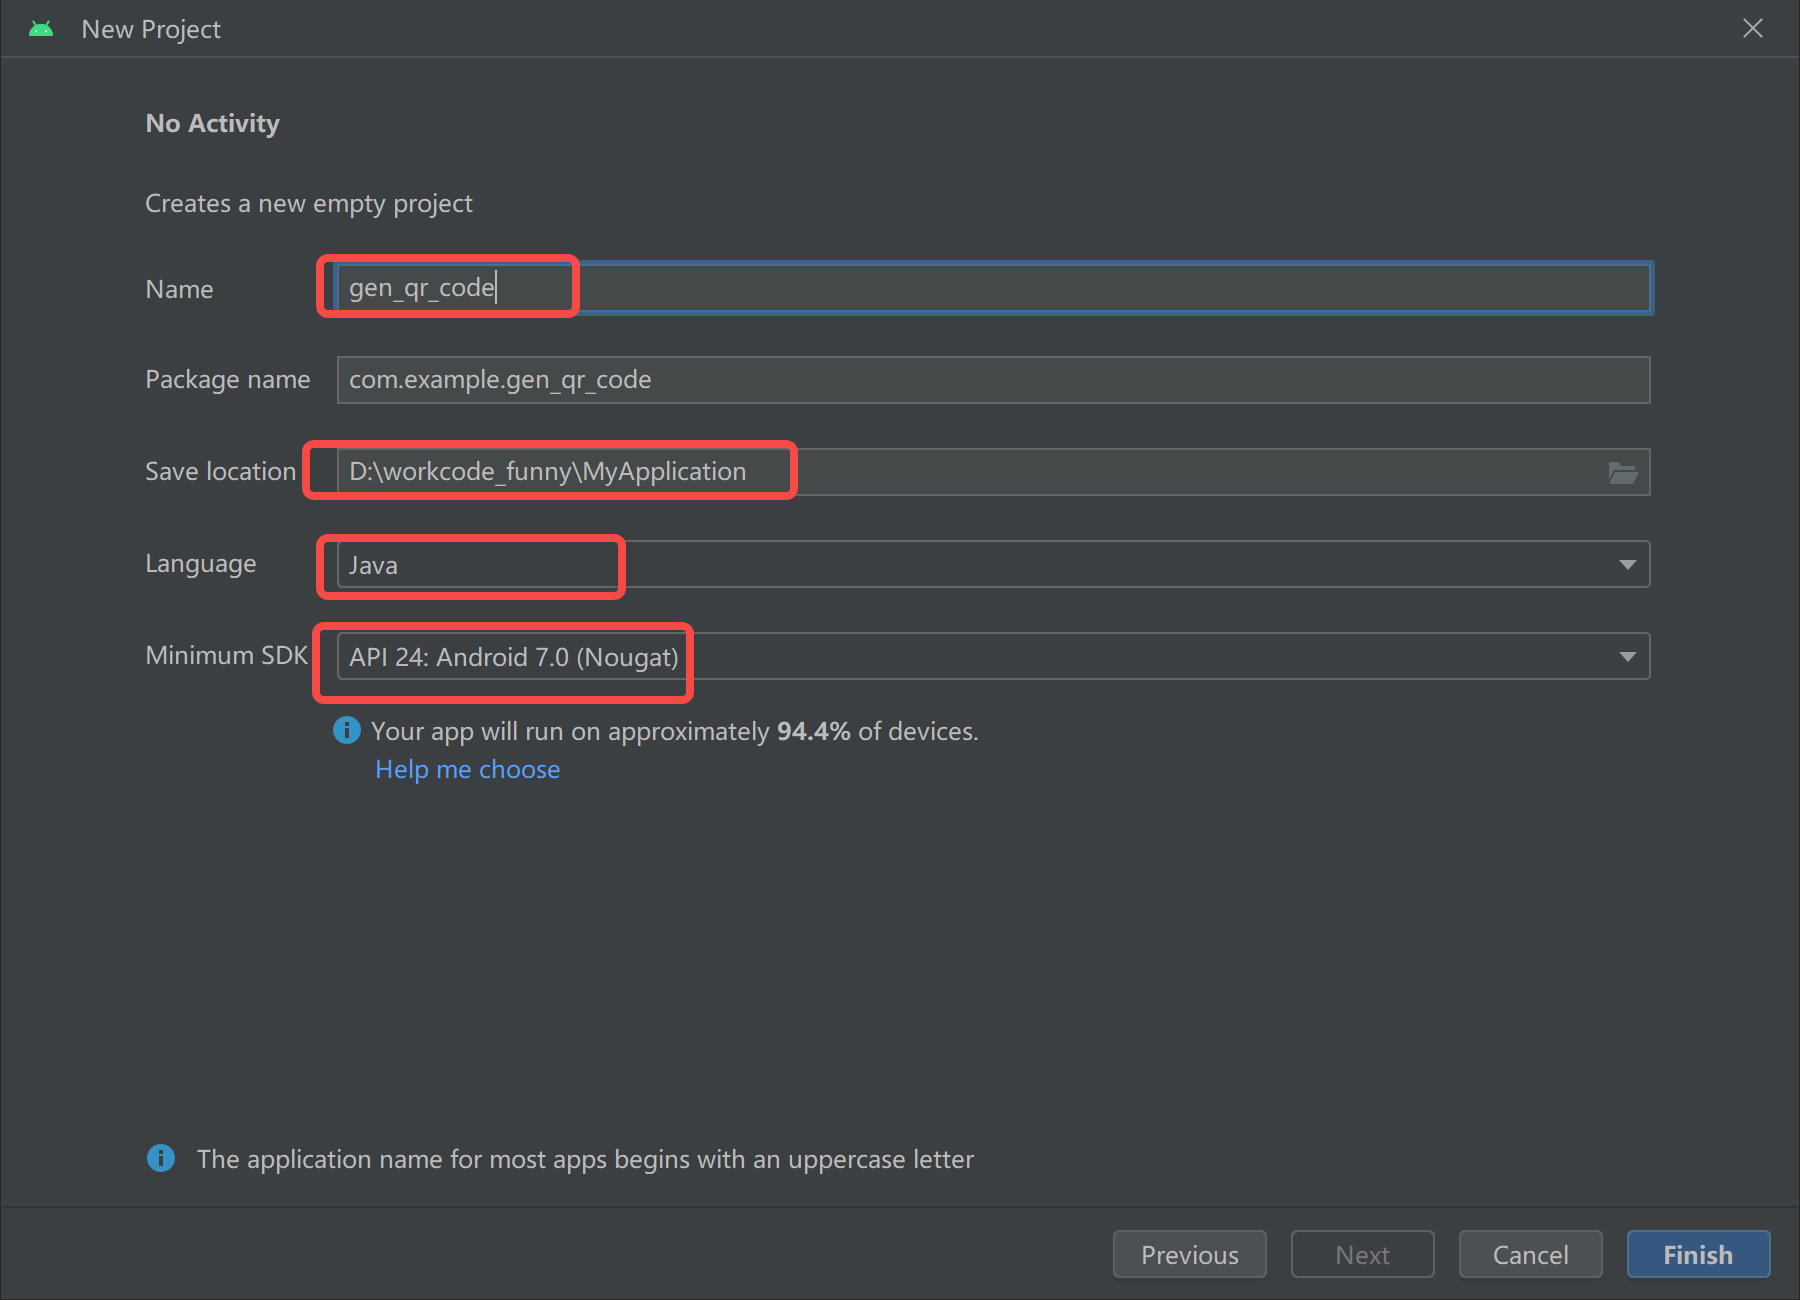Click the 'Language' label
Viewport: 1800px width, 1300px height.
200,563
